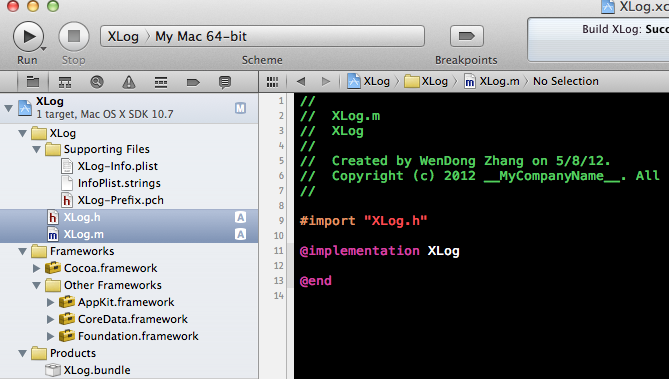Select the XLog project file

[x=129, y=108]
